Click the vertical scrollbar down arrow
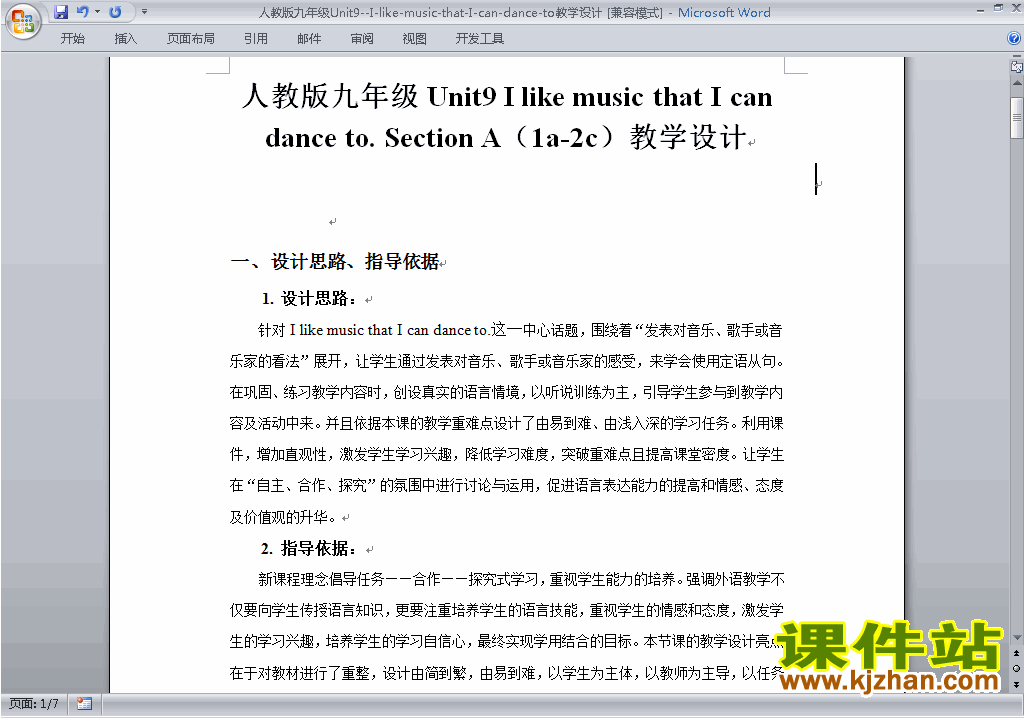The width and height of the screenshot is (1024, 718). tap(1017, 638)
